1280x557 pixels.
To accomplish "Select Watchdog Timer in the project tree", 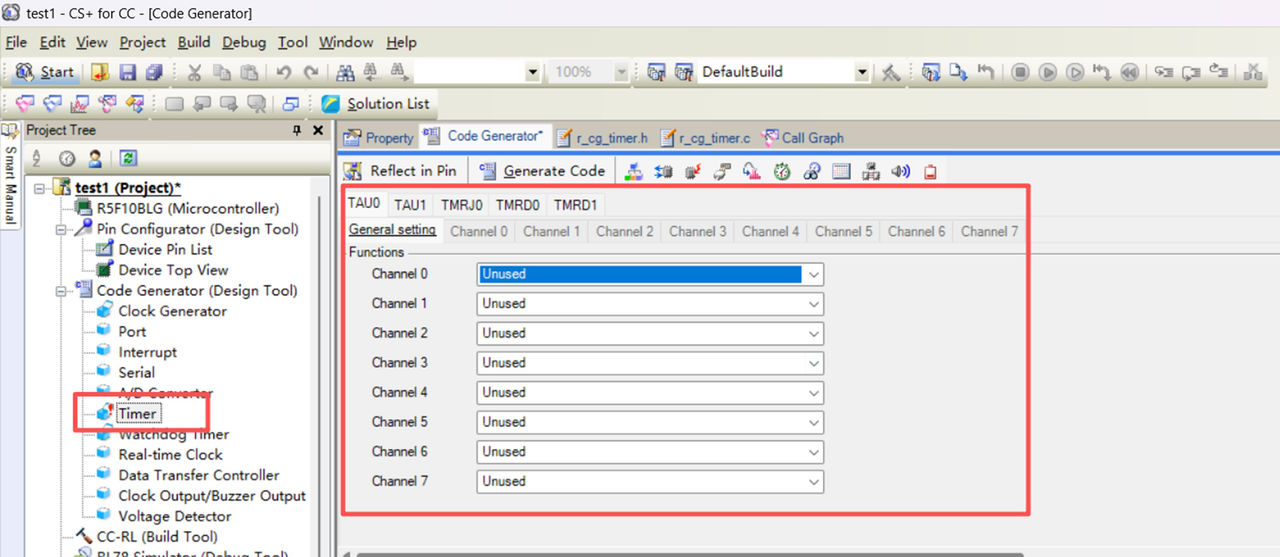I will (x=173, y=434).
